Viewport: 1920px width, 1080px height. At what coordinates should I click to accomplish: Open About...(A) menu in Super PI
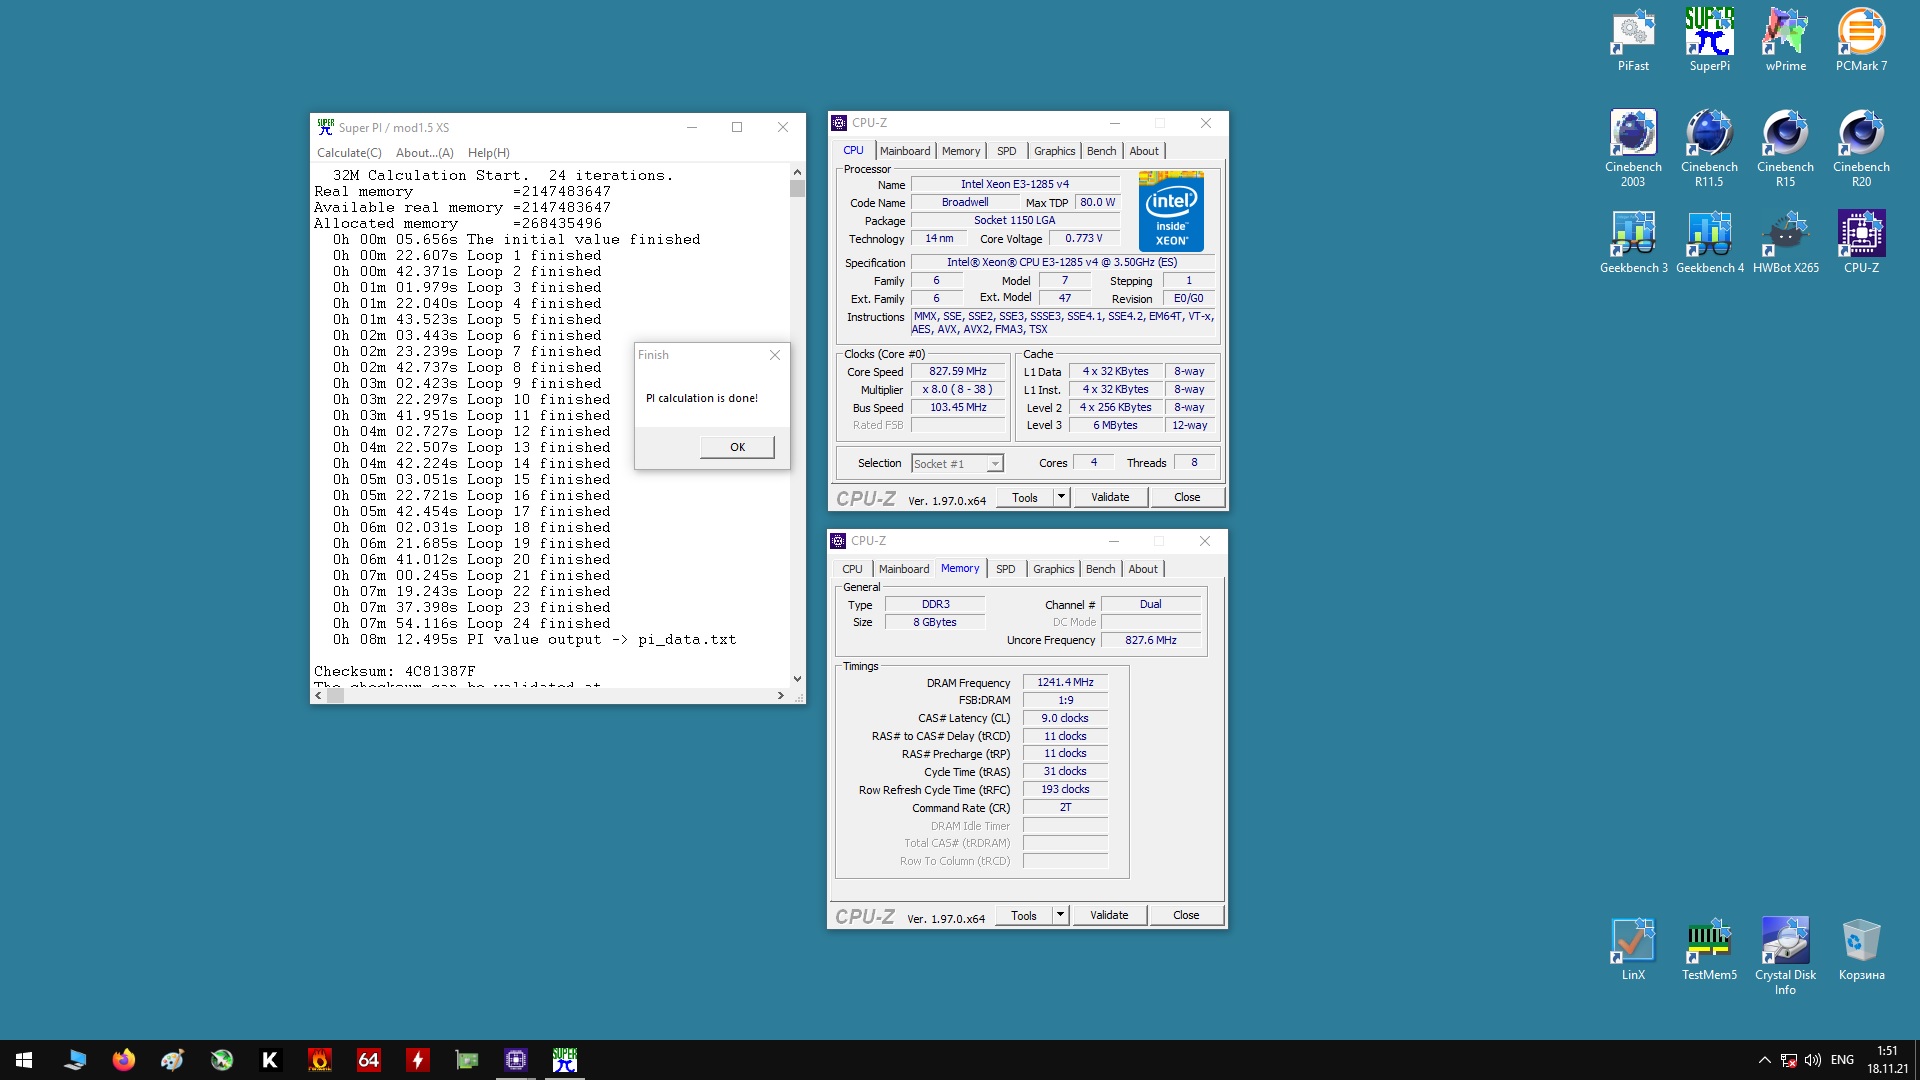pyautogui.click(x=424, y=153)
